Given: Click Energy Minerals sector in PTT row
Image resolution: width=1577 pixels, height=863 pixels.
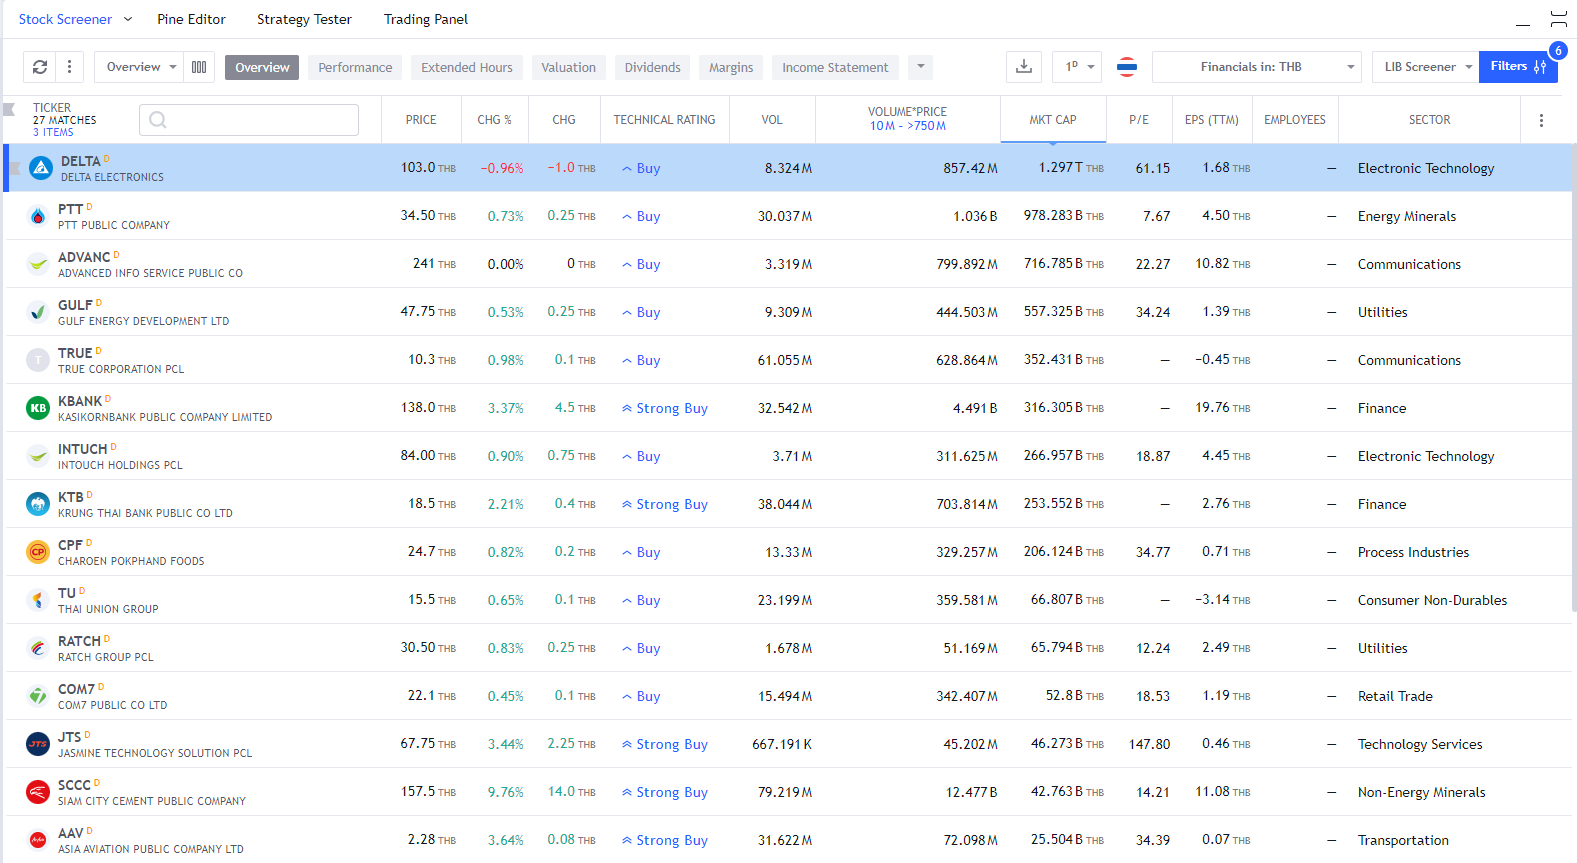Looking at the screenshot, I should (1407, 216).
